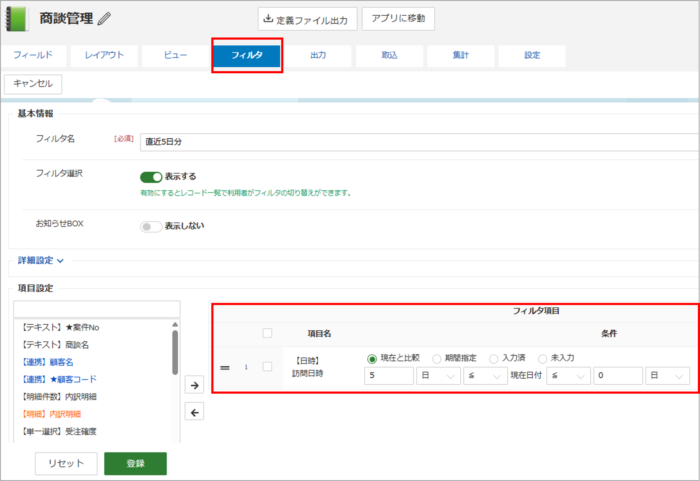Screen dimensions: 700x481
Task: Click the right arrow to add item
Action: [196, 384]
